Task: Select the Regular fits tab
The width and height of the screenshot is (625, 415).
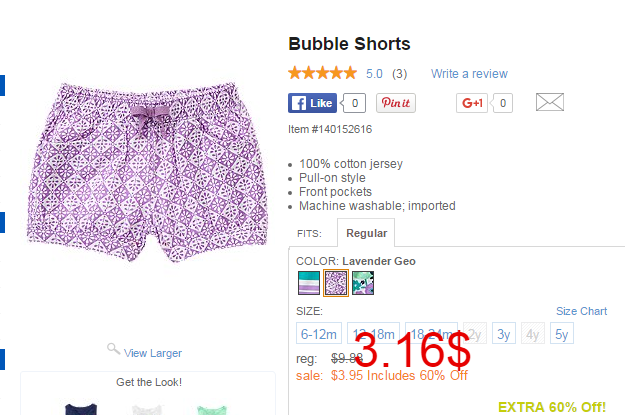Action: click(x=366, y=233)
